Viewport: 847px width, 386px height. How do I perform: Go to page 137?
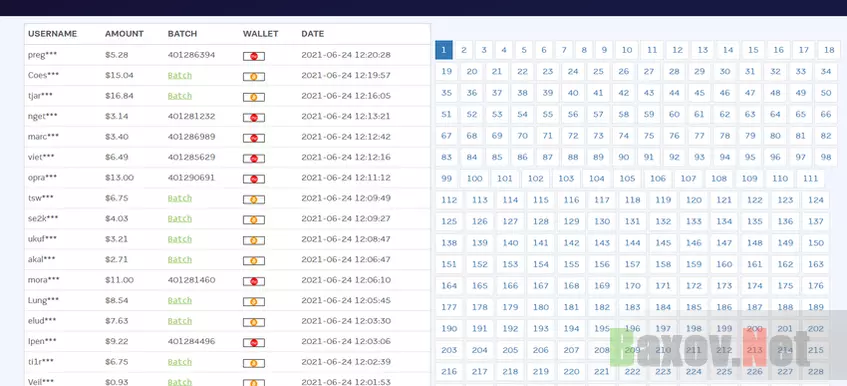pyautogui.click(x=816, y=221)
